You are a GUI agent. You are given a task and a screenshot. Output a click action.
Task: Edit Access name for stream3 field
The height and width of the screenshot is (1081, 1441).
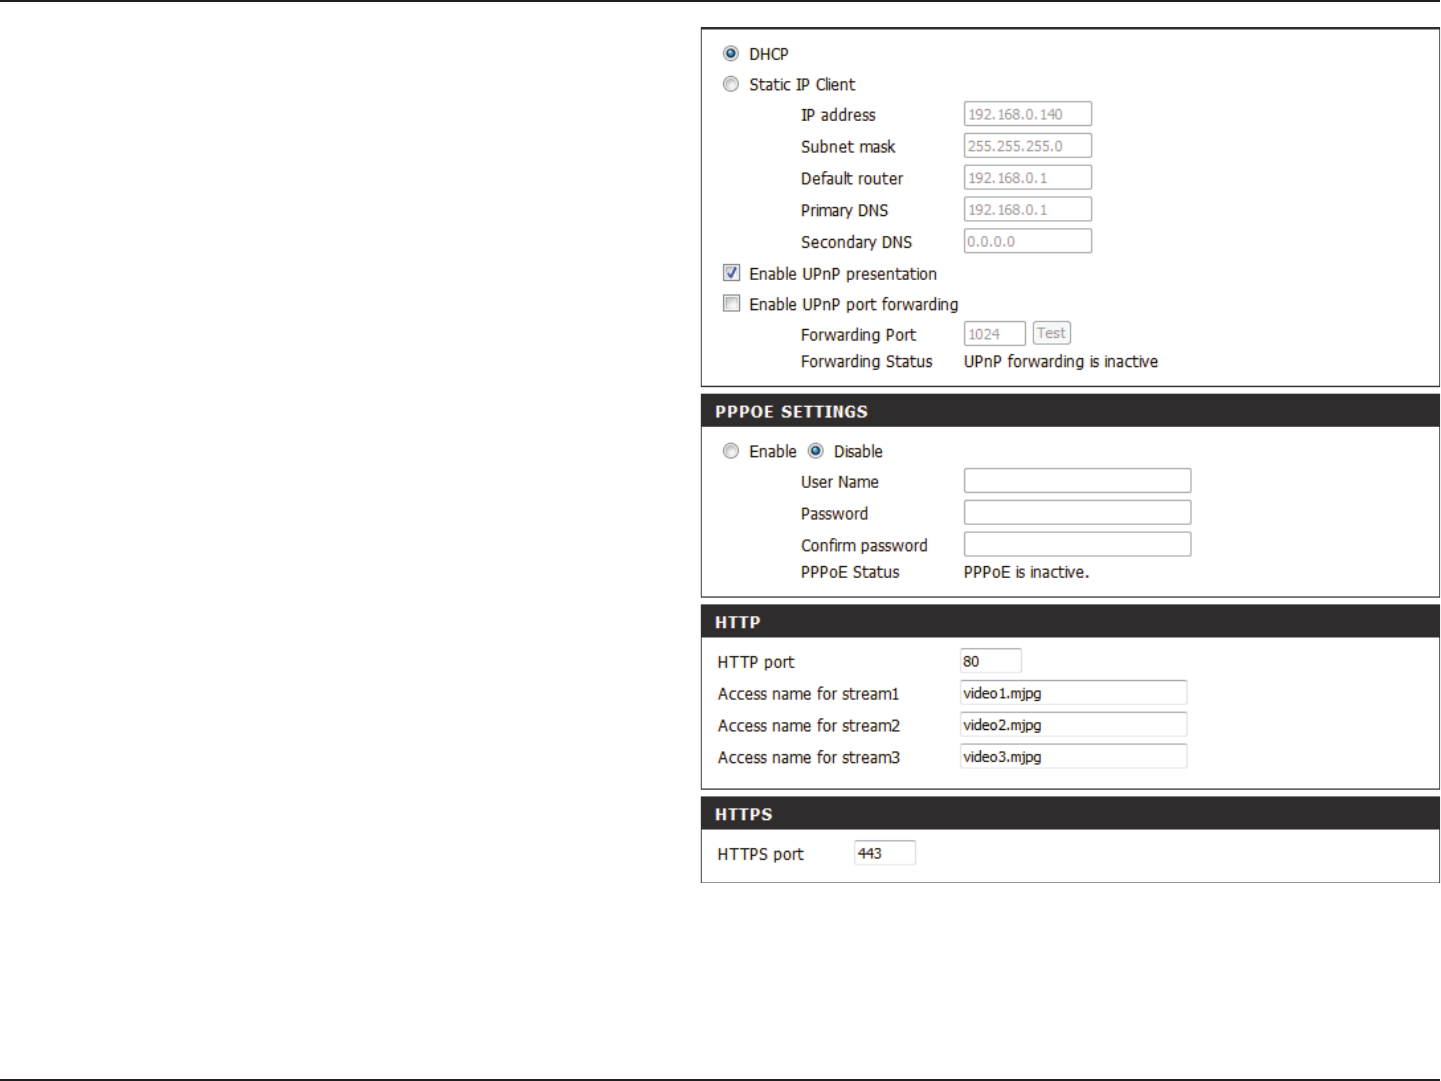coord(1074,757)
